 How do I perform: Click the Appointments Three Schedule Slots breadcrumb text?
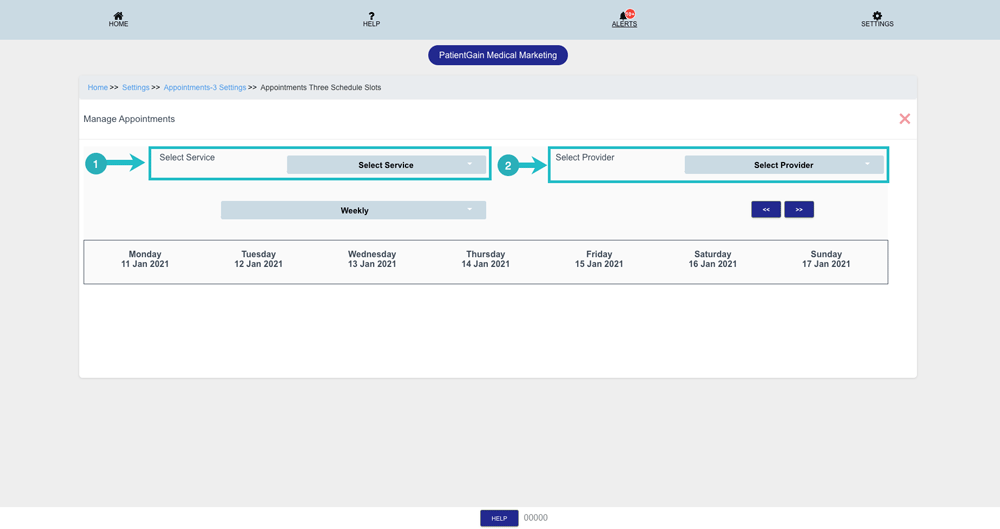point(321,87)
